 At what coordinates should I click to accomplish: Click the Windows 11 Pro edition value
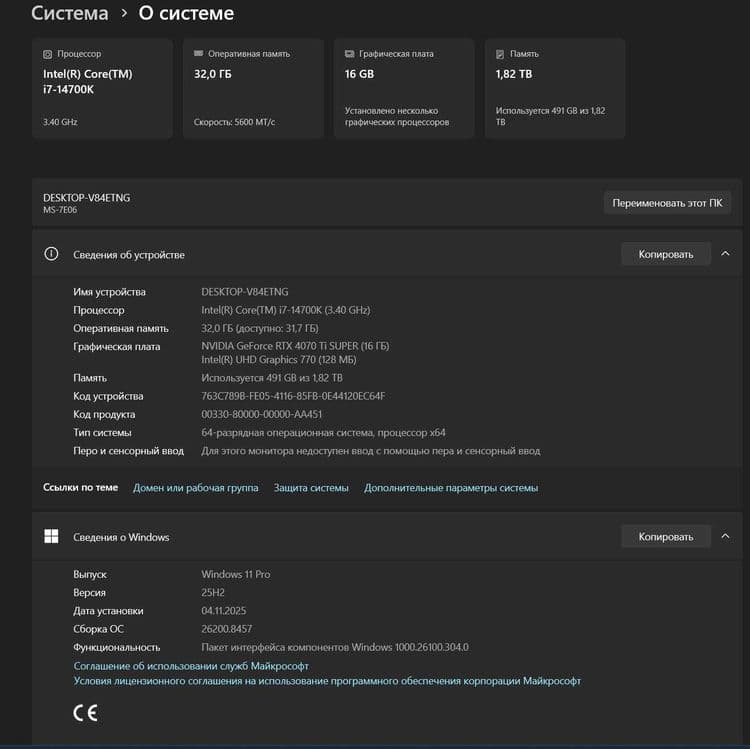(236, 574)
